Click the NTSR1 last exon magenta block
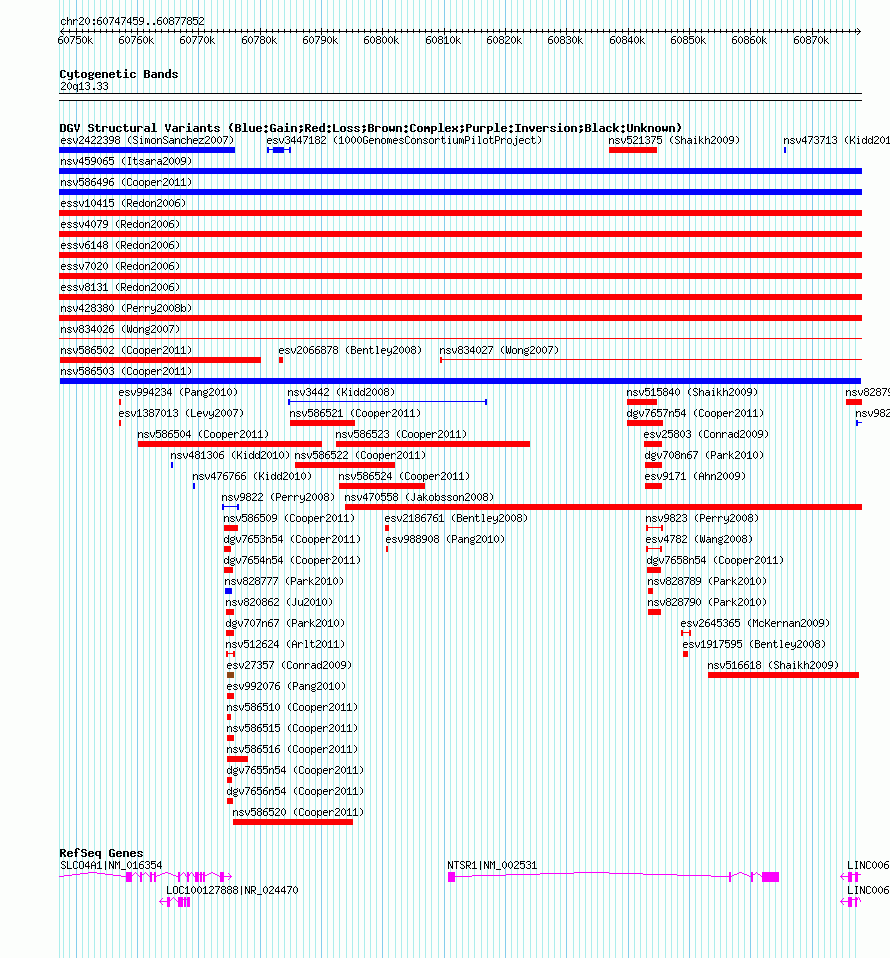Viewport: 890px width, 958px height. (770, 877)
